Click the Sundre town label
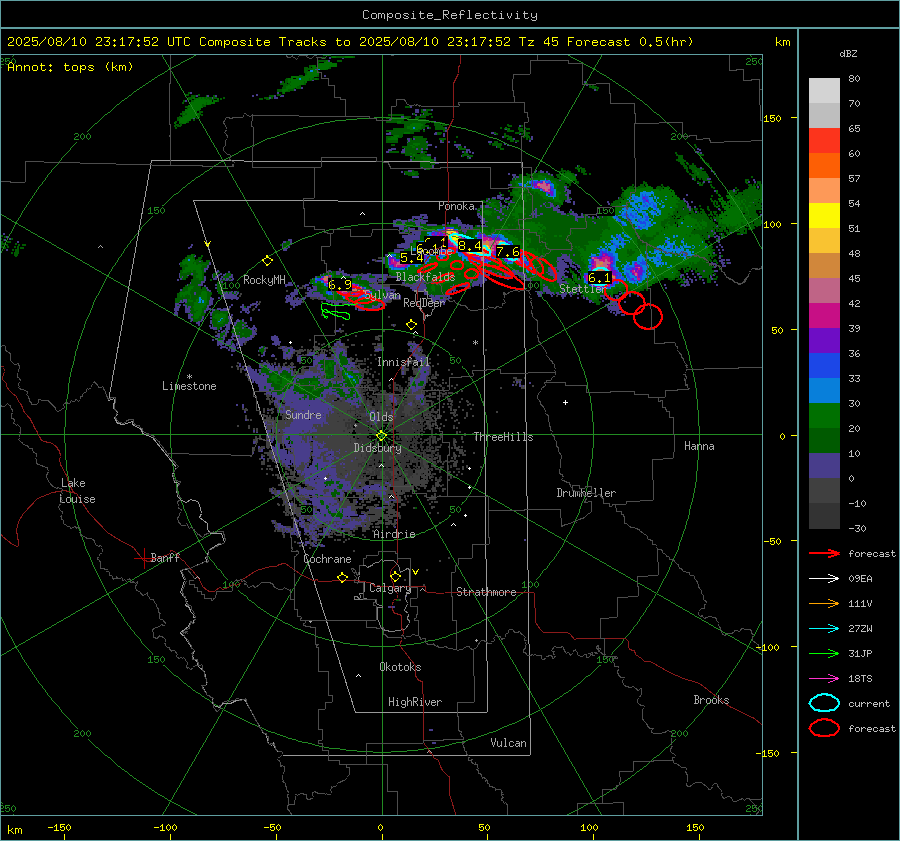Viewport: 900px width, 841px height. [303, 415]
